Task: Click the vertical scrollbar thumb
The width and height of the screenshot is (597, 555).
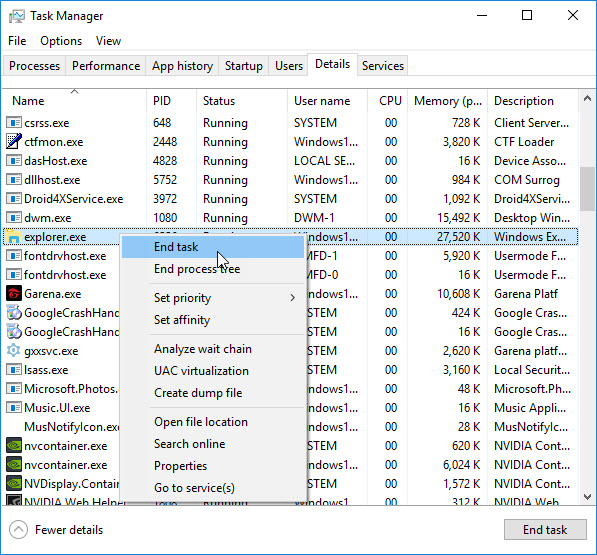Action: click(x=587, y=189)
